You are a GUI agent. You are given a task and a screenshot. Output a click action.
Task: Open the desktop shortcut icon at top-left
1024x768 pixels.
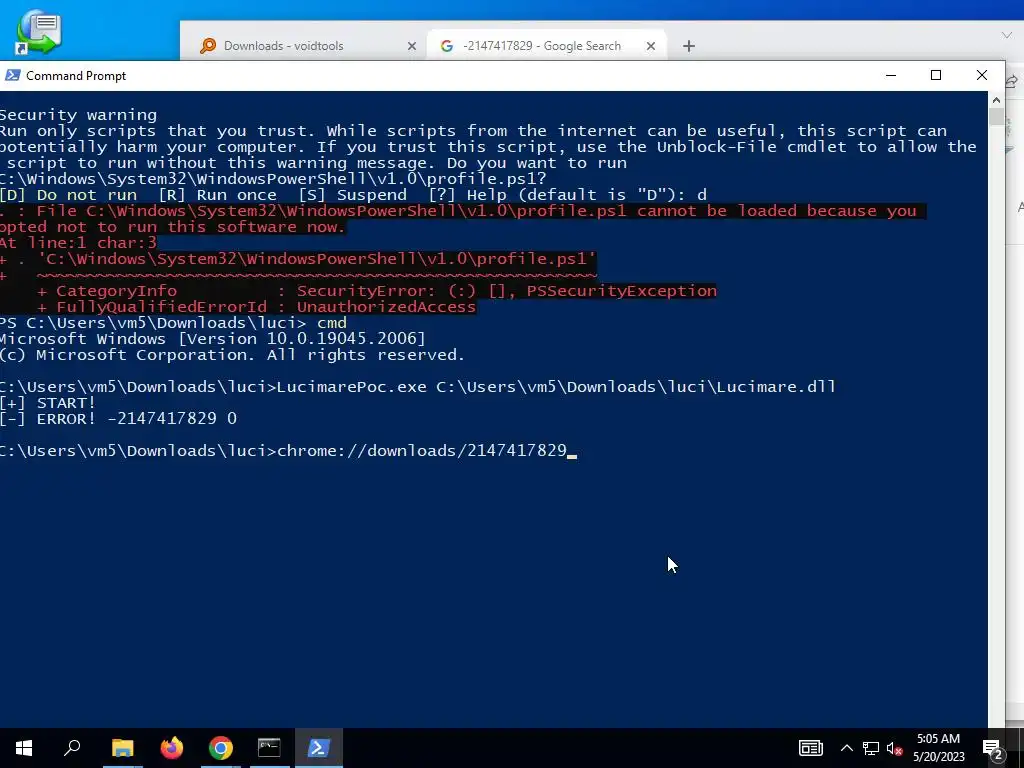pyautogui.click(x=39, y=31)
